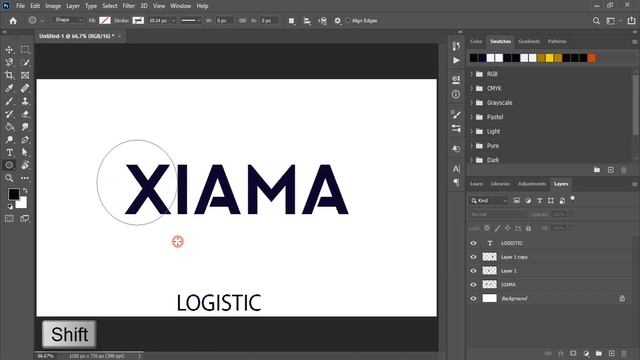Swap foreground and background colors

(25, 191)
